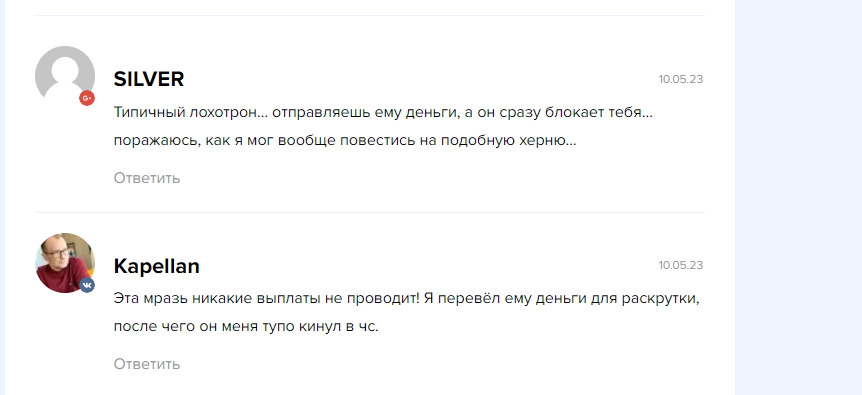The image size is (862, 395).
Task: Open SILVER's gray default avatar
Action: pyautogui.click(x=65, y=76)
